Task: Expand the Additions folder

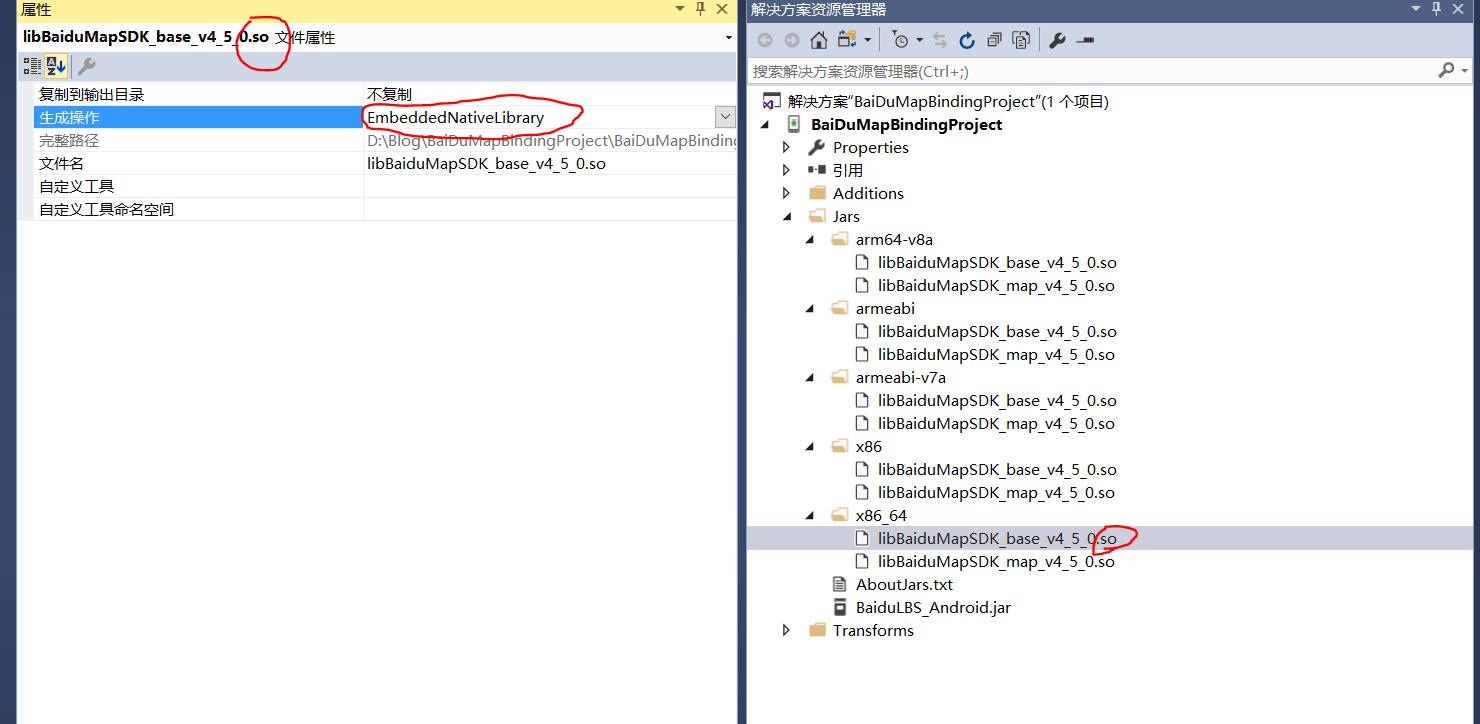Action: coord(786,193)
